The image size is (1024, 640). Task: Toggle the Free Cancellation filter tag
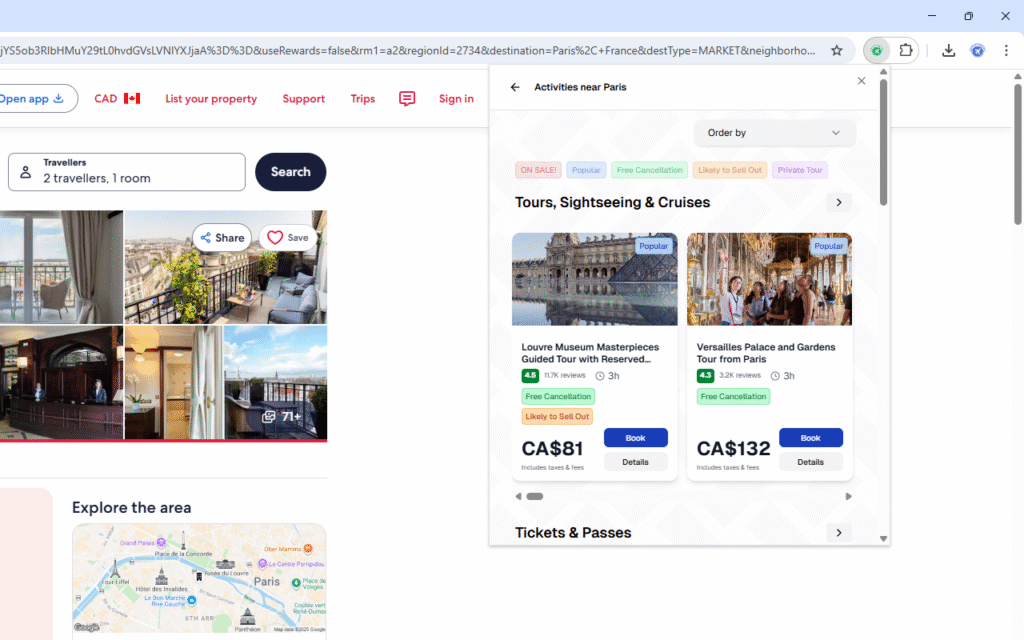click(x=650, y=170)
